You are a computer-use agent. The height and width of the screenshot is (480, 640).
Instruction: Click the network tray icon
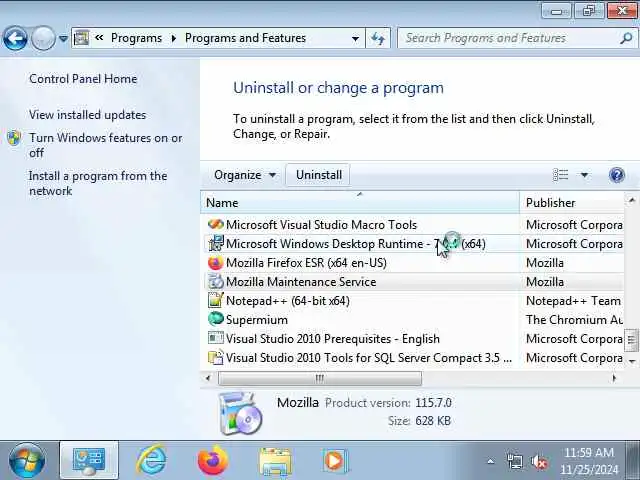(515, 462)
